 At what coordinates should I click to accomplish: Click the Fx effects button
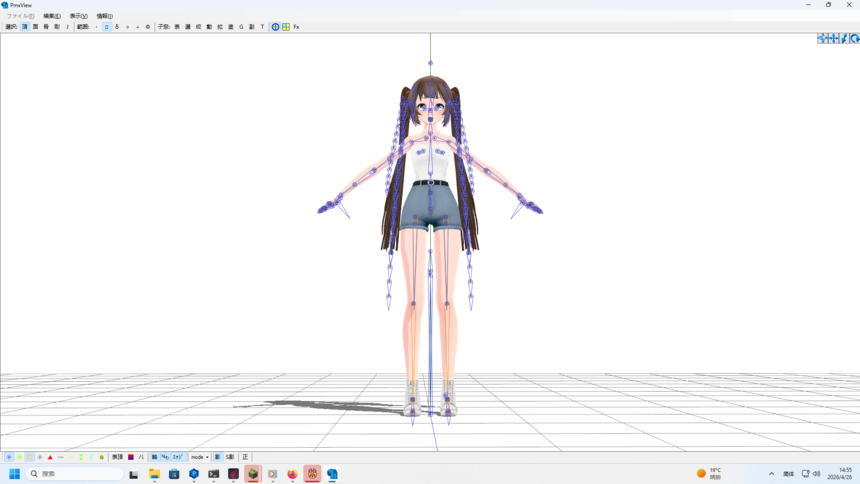tap(296, 26)
